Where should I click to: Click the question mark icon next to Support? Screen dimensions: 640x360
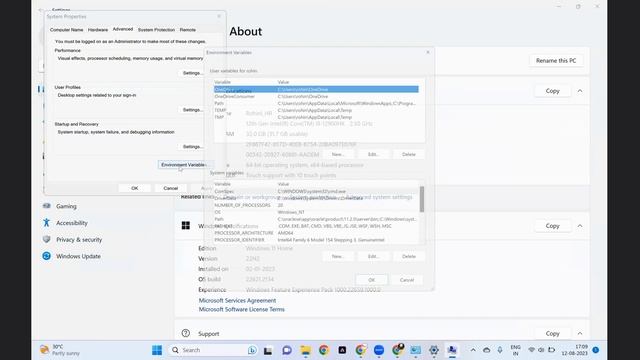[x=186, y=333]
